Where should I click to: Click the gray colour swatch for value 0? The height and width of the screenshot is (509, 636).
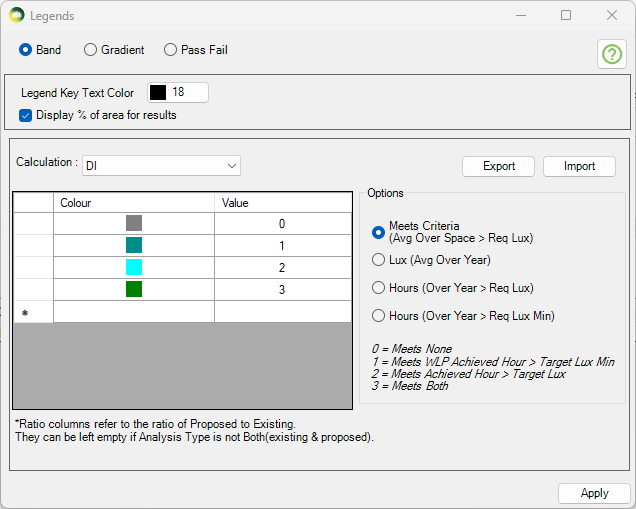[134, 224]
